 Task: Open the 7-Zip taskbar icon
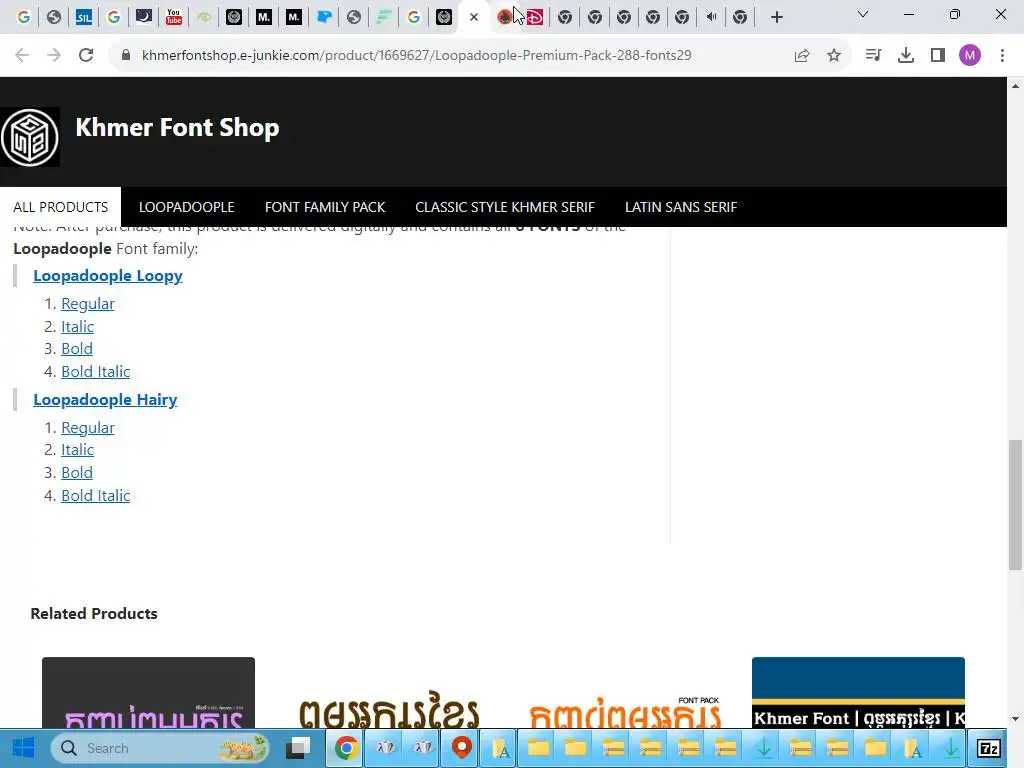coord(988,748)
